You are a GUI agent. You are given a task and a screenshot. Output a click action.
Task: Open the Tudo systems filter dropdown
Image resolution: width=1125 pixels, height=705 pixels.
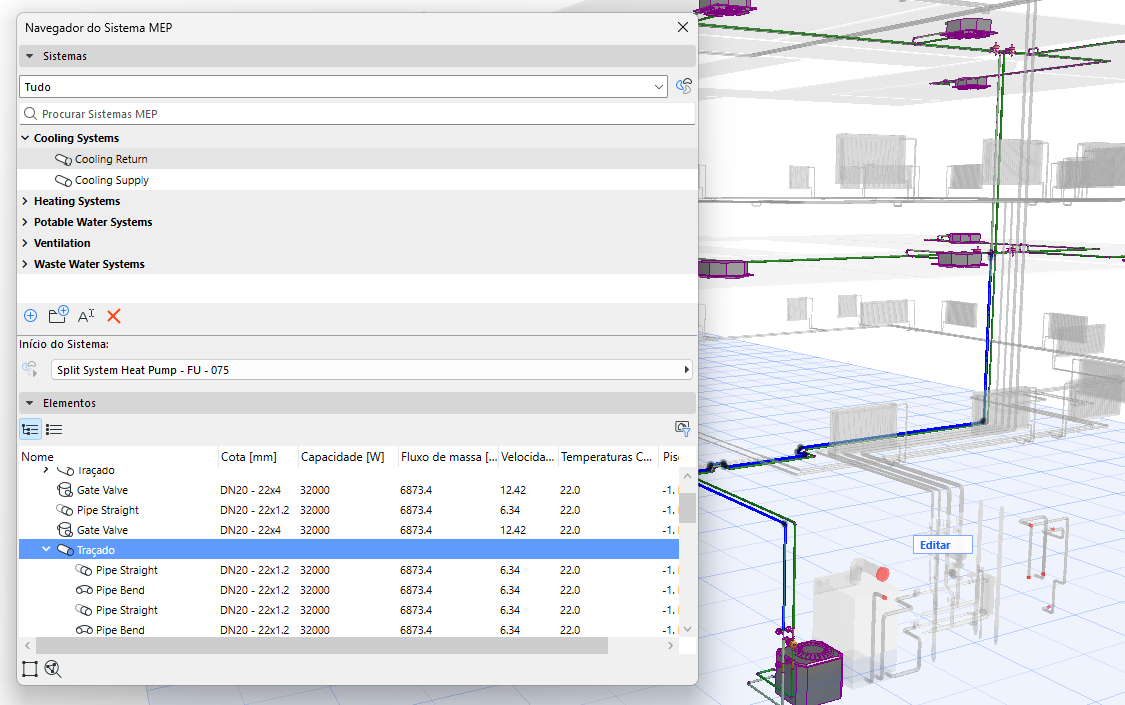[343, 87]
